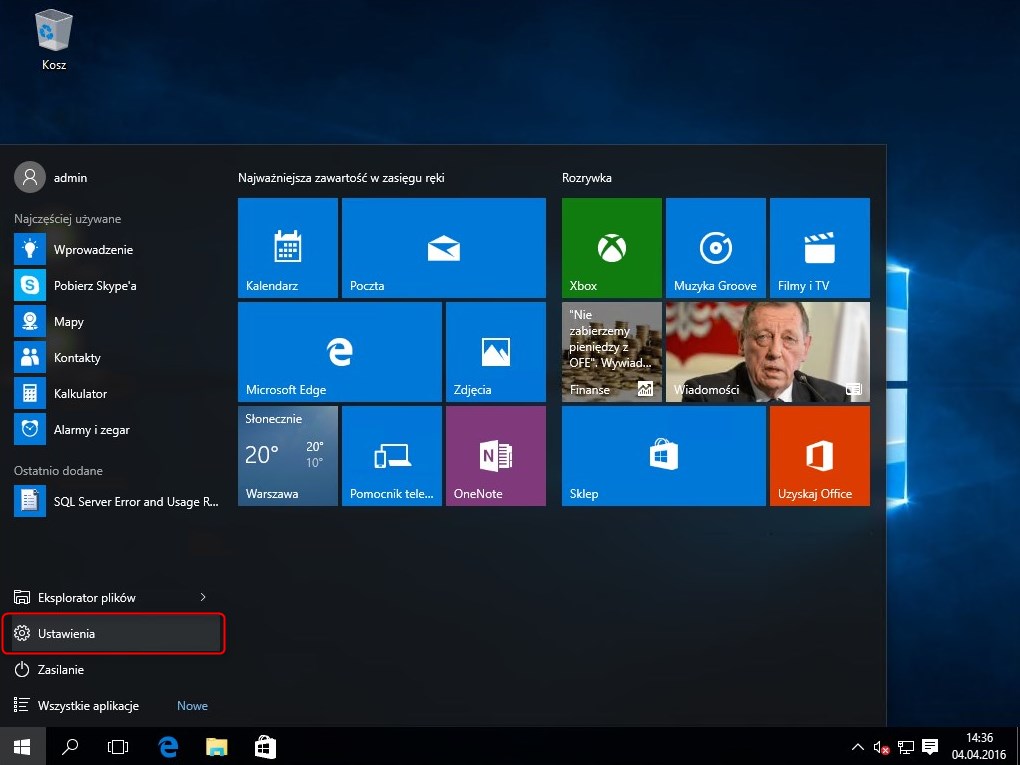Viewport: 1020px width, 765px height.
Task: Open Kalkulator from most used list
Action: click(x=80, y=394)
